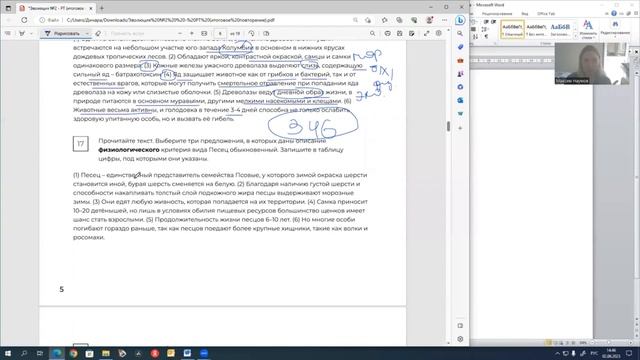This screenshot has width=640, height=360.
Task: Open Task View on the taskbar
Action: (40, 353)
